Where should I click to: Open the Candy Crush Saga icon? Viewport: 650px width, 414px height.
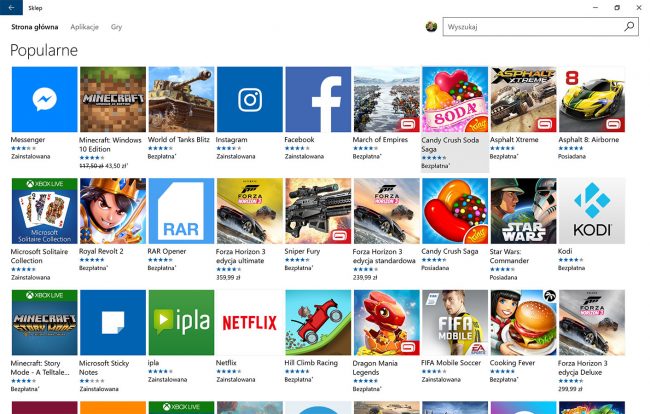[455, 211]
